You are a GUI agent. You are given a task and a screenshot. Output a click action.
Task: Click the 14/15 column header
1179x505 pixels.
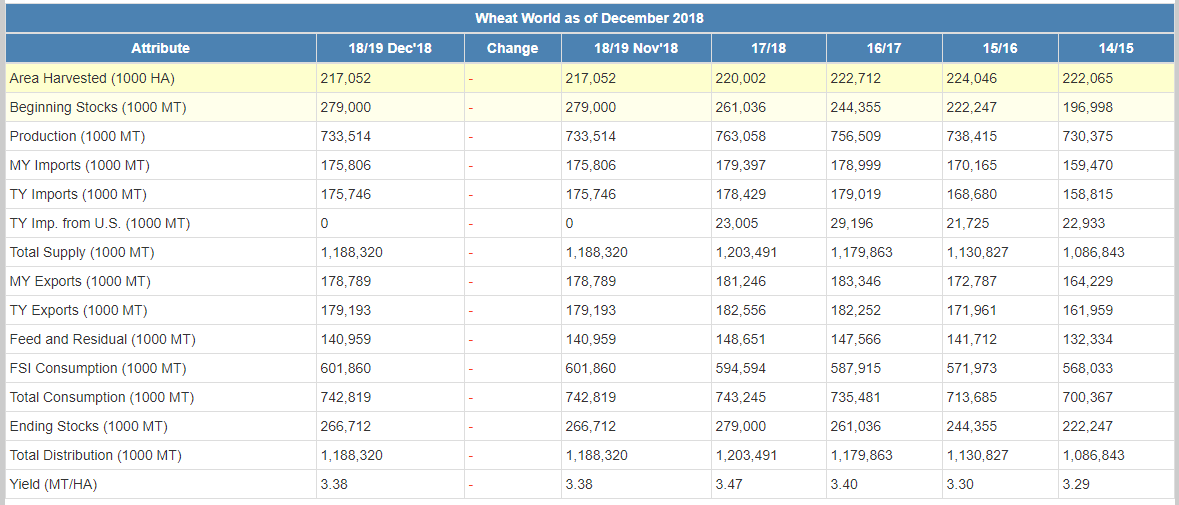click(1114, 48)
